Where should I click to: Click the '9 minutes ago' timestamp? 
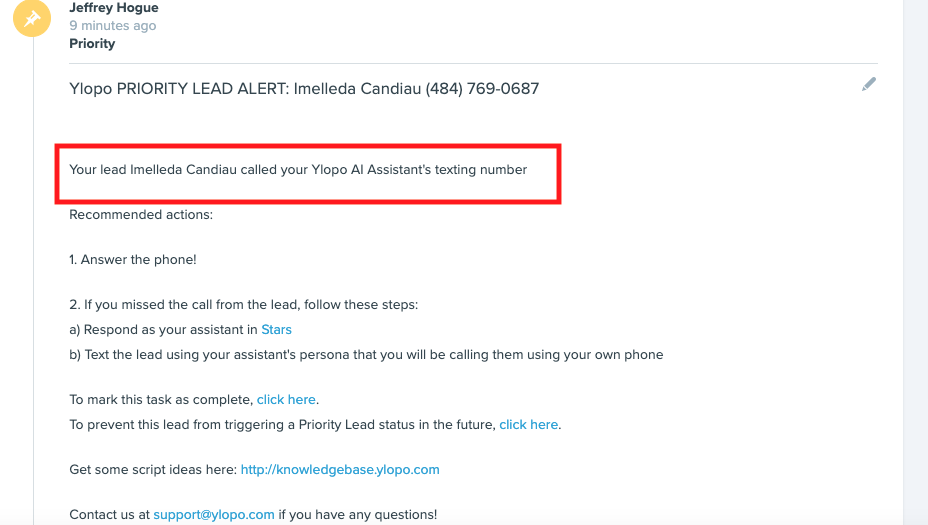pyautogui.click(x=112, y=26)
